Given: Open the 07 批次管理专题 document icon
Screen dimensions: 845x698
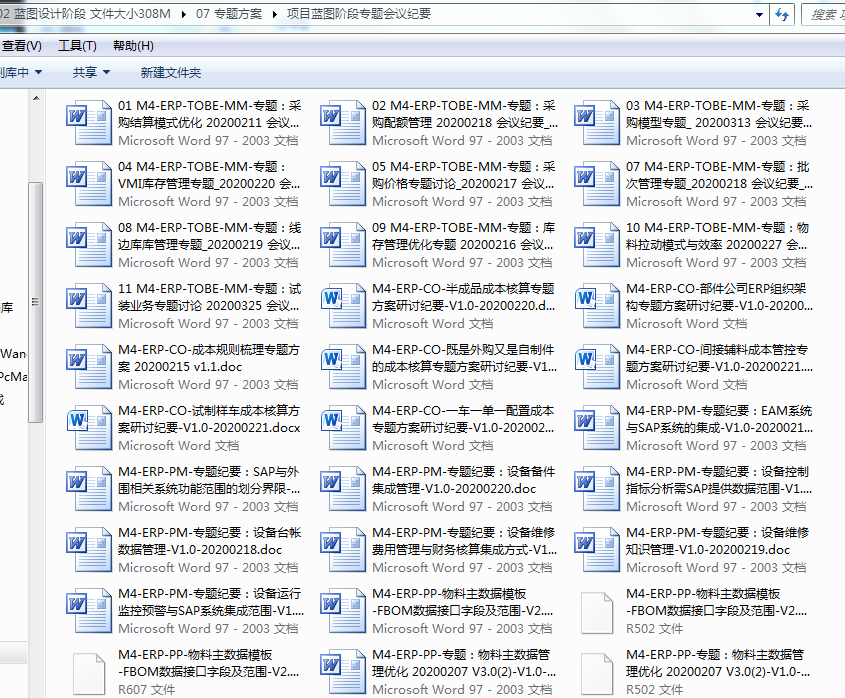Looking at the screenshot, I should tap(597, 182).
